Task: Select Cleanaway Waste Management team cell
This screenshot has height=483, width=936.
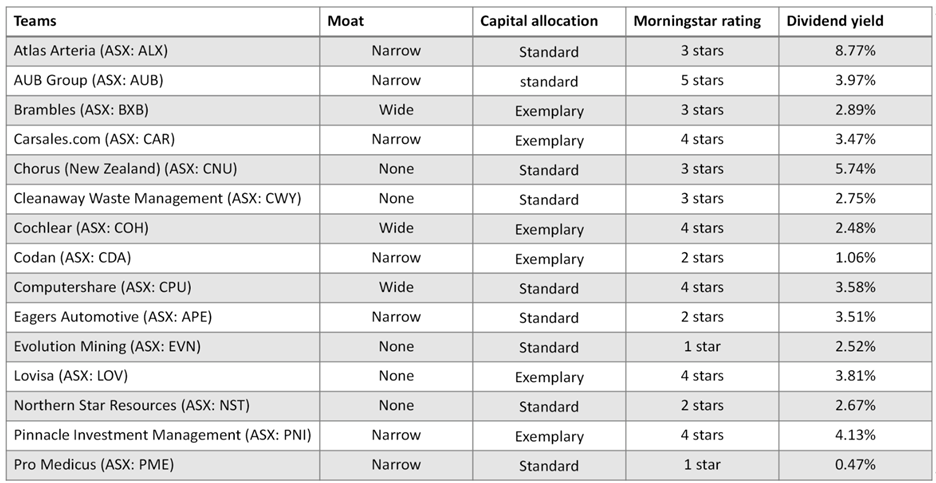Action: pyautogui.click(x=157, y=198)
